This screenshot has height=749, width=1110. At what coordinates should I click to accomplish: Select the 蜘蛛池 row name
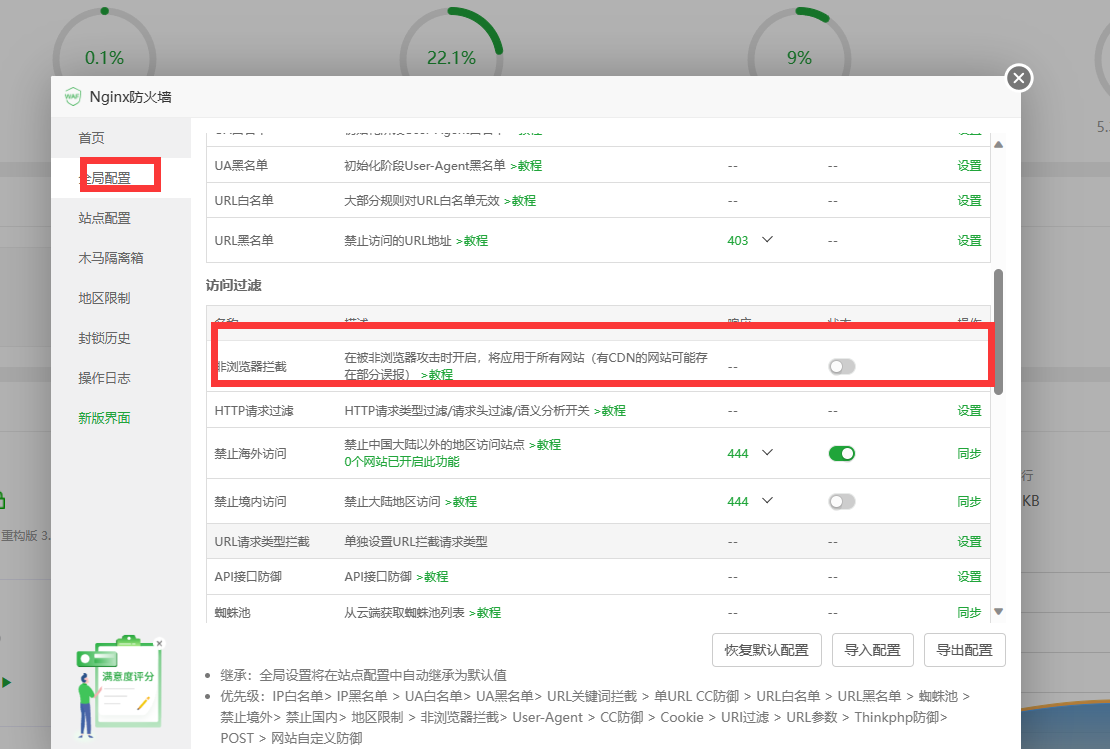pos(232,612)
